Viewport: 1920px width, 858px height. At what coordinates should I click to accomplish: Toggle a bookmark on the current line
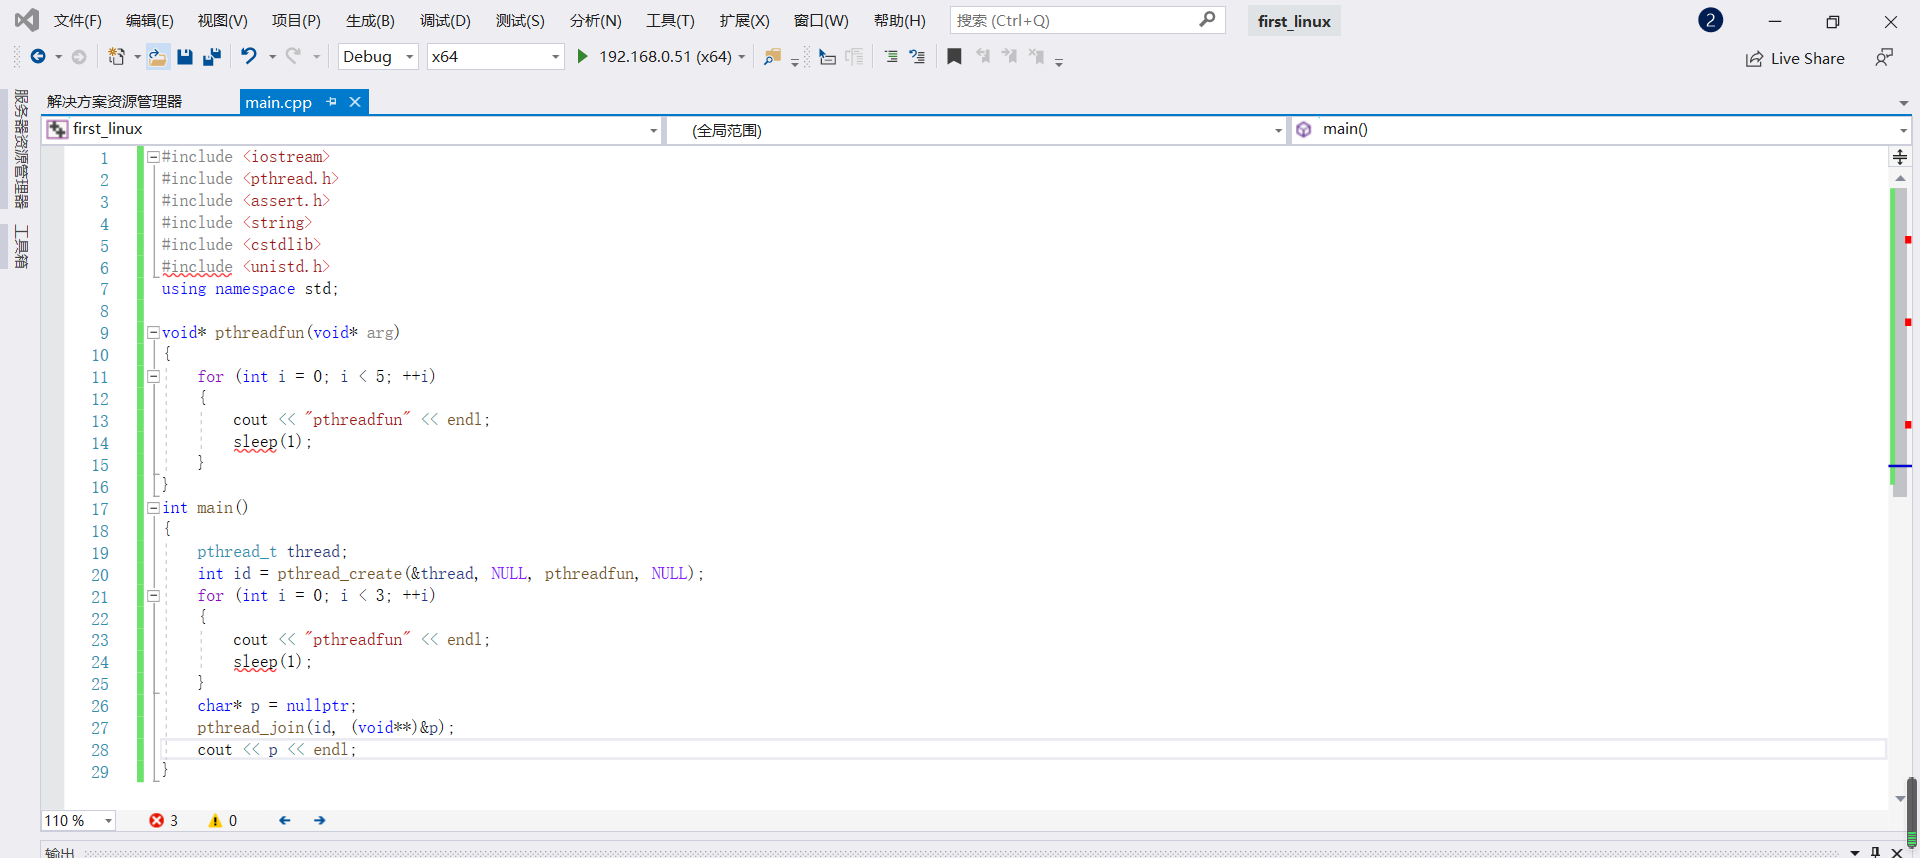[x=955, y=57]
